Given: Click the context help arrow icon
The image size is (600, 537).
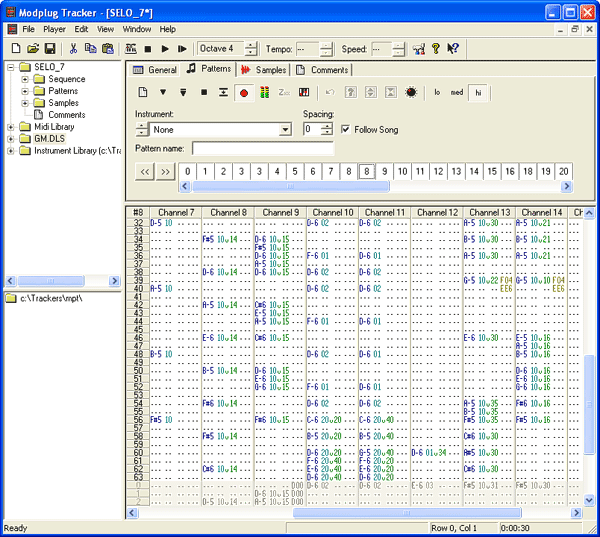Looking at the screenshot, I should [x=452, y=48].
